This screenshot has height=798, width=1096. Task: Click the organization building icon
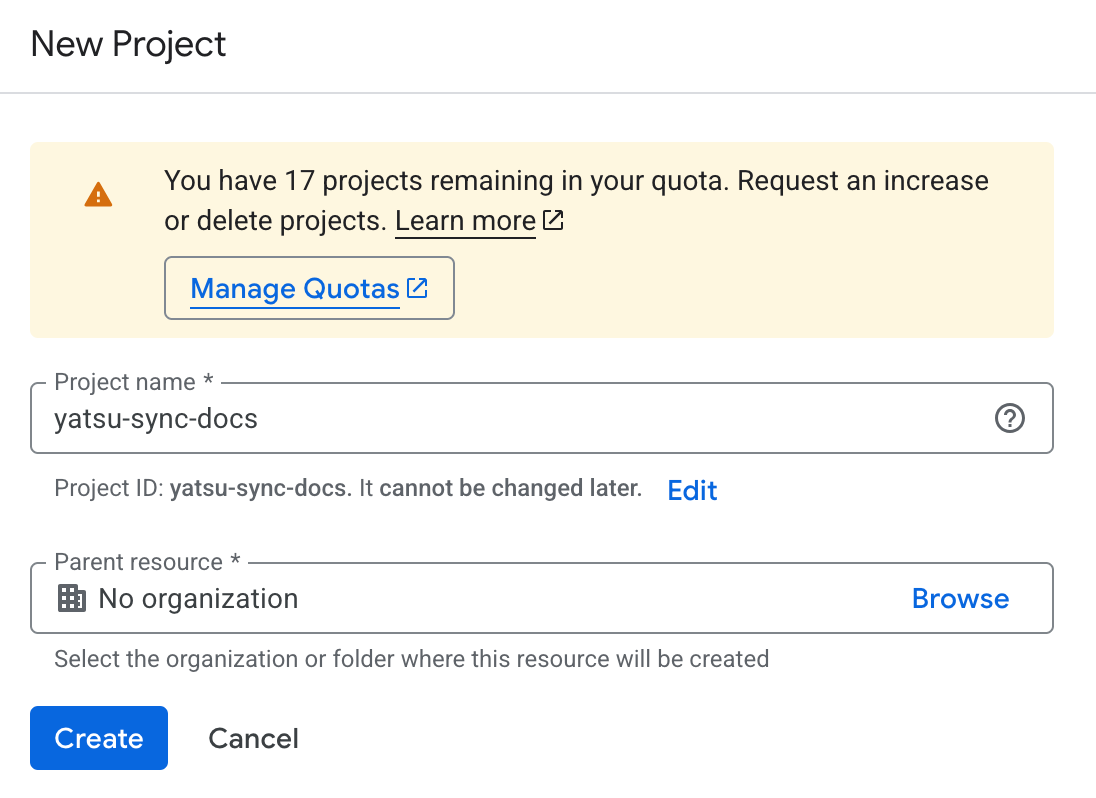pyautogui.click(x=72, y=599)
